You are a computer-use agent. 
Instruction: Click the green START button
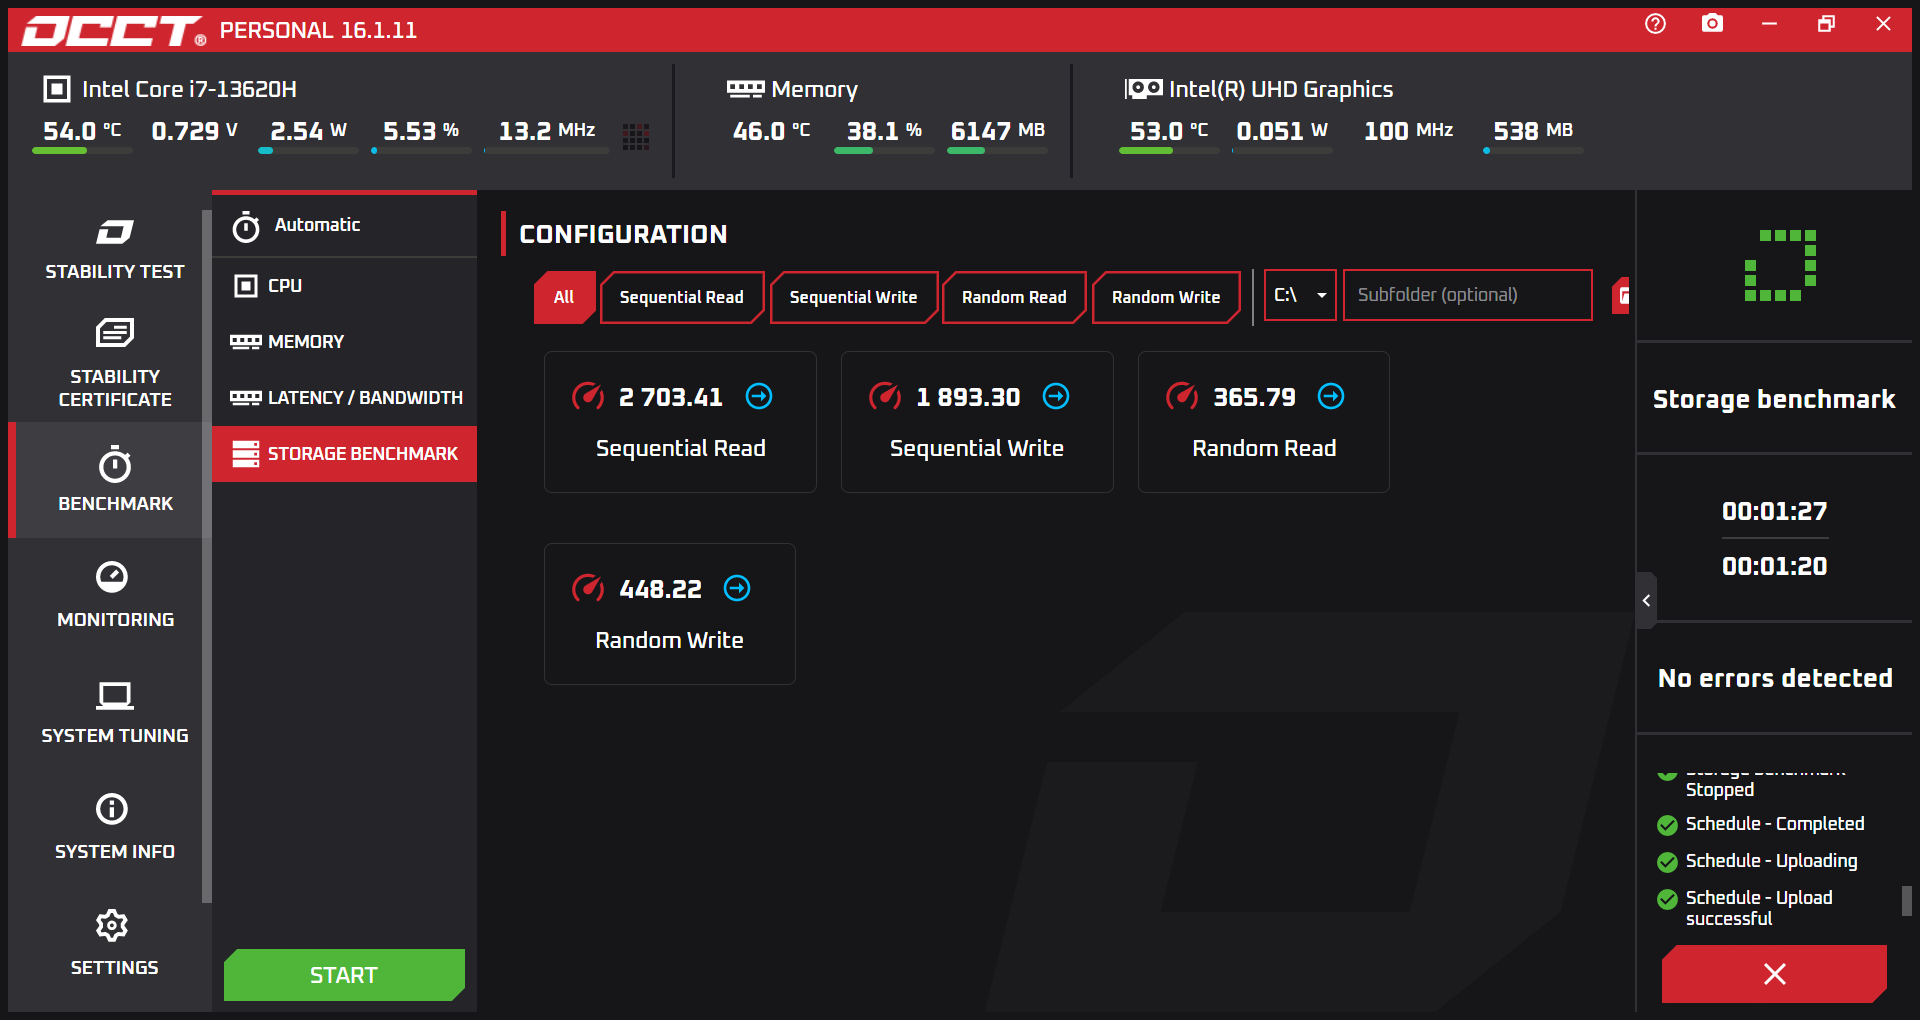344,975
